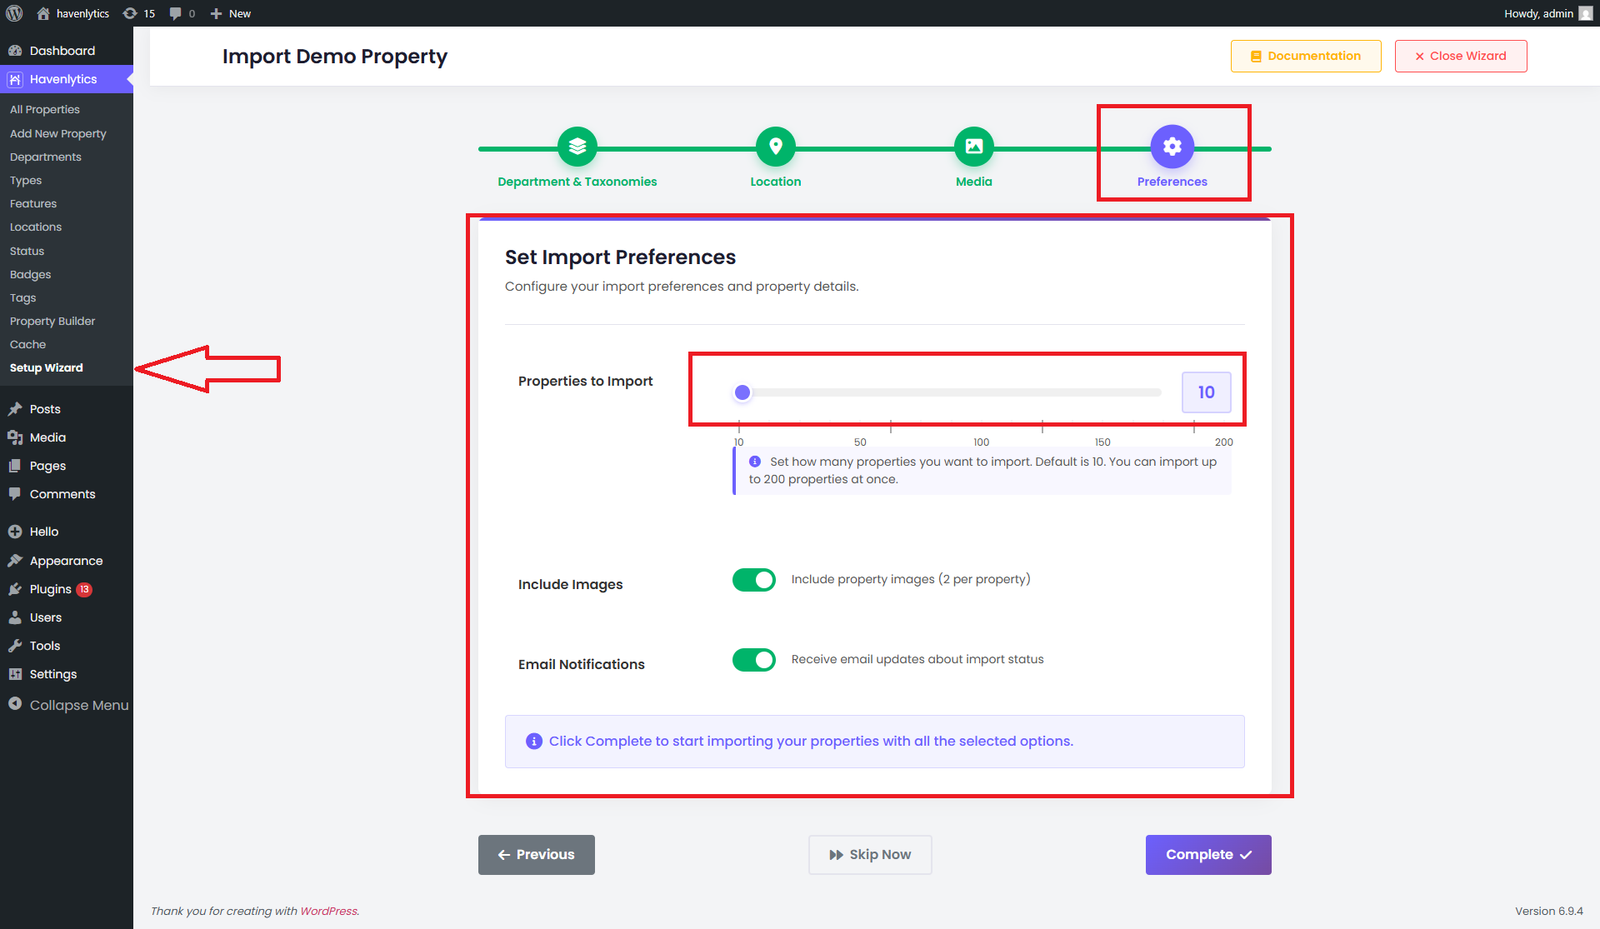Click the comments bubble icon in admin bar
Screen dimensions: 1600x929
pyautogui.click(x=181, y=13)
